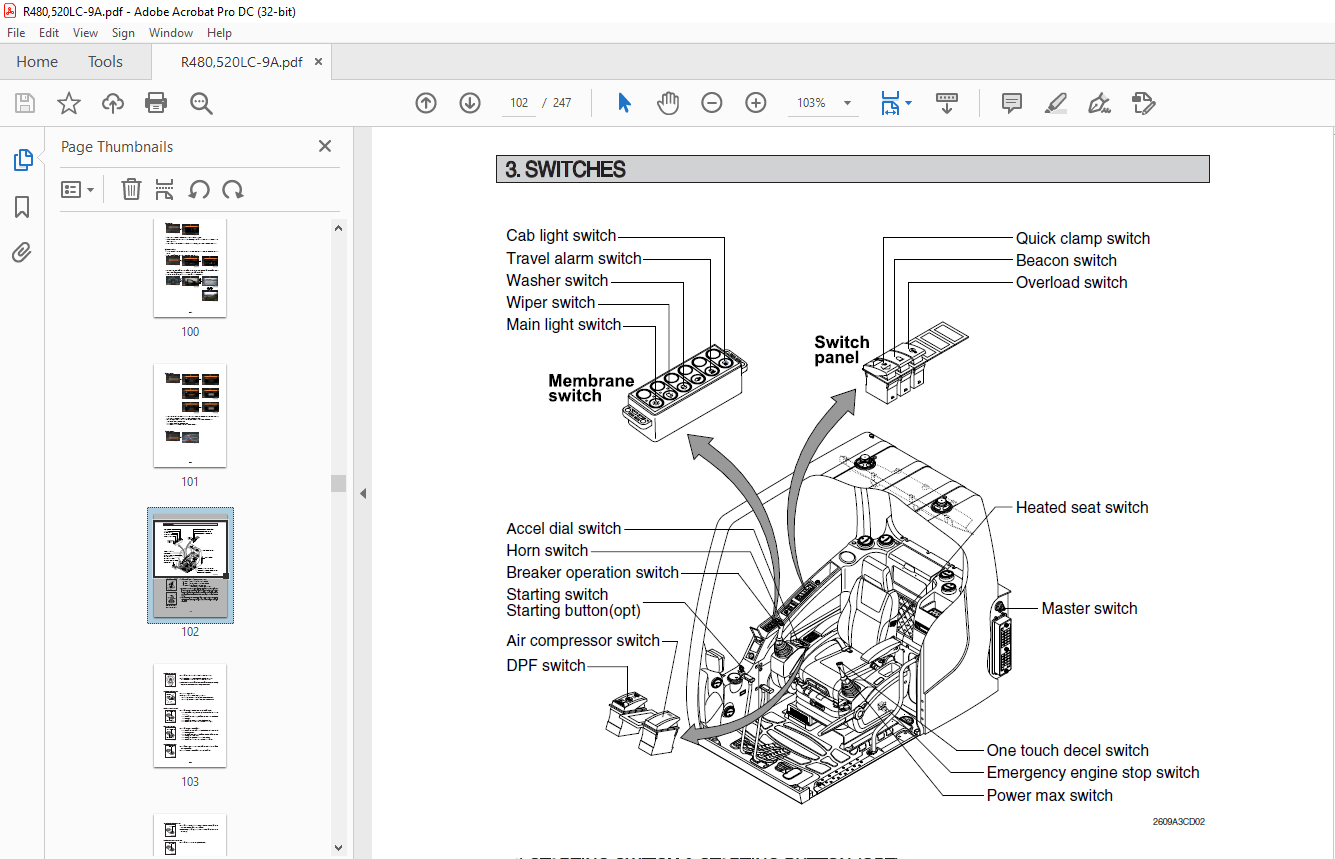Screen dimensions: 1335x859
Task: Select page 102 thumbnail
Action: pos(190,564)
